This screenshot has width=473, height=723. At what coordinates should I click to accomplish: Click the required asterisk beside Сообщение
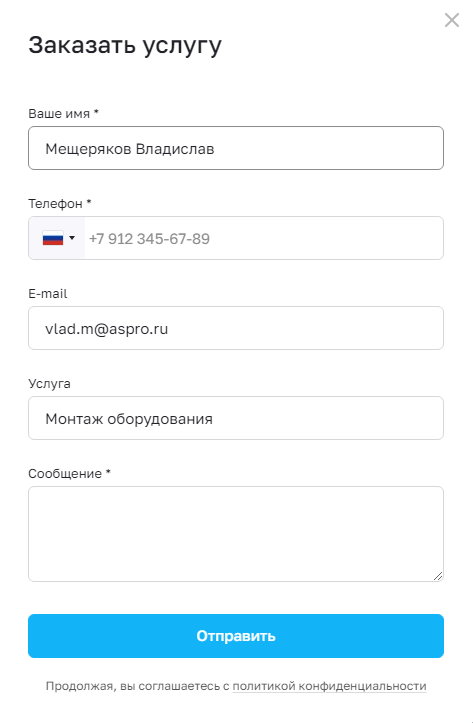[x=109, y=472]
